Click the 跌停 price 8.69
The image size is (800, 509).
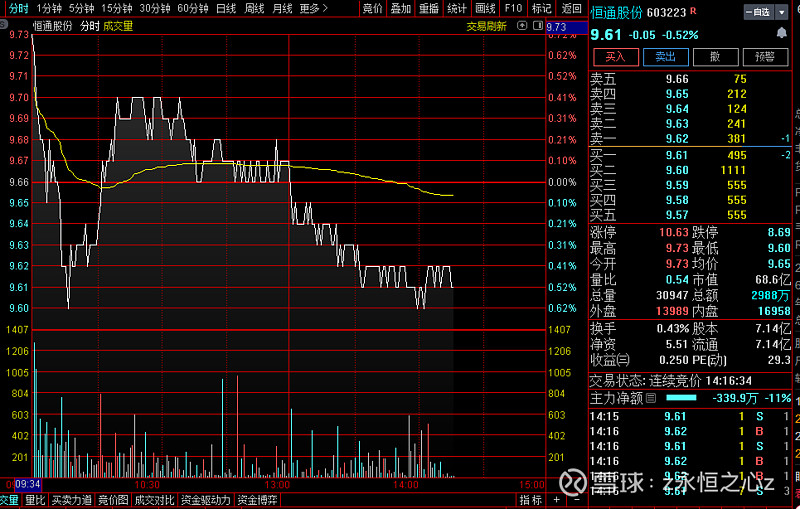779,233
